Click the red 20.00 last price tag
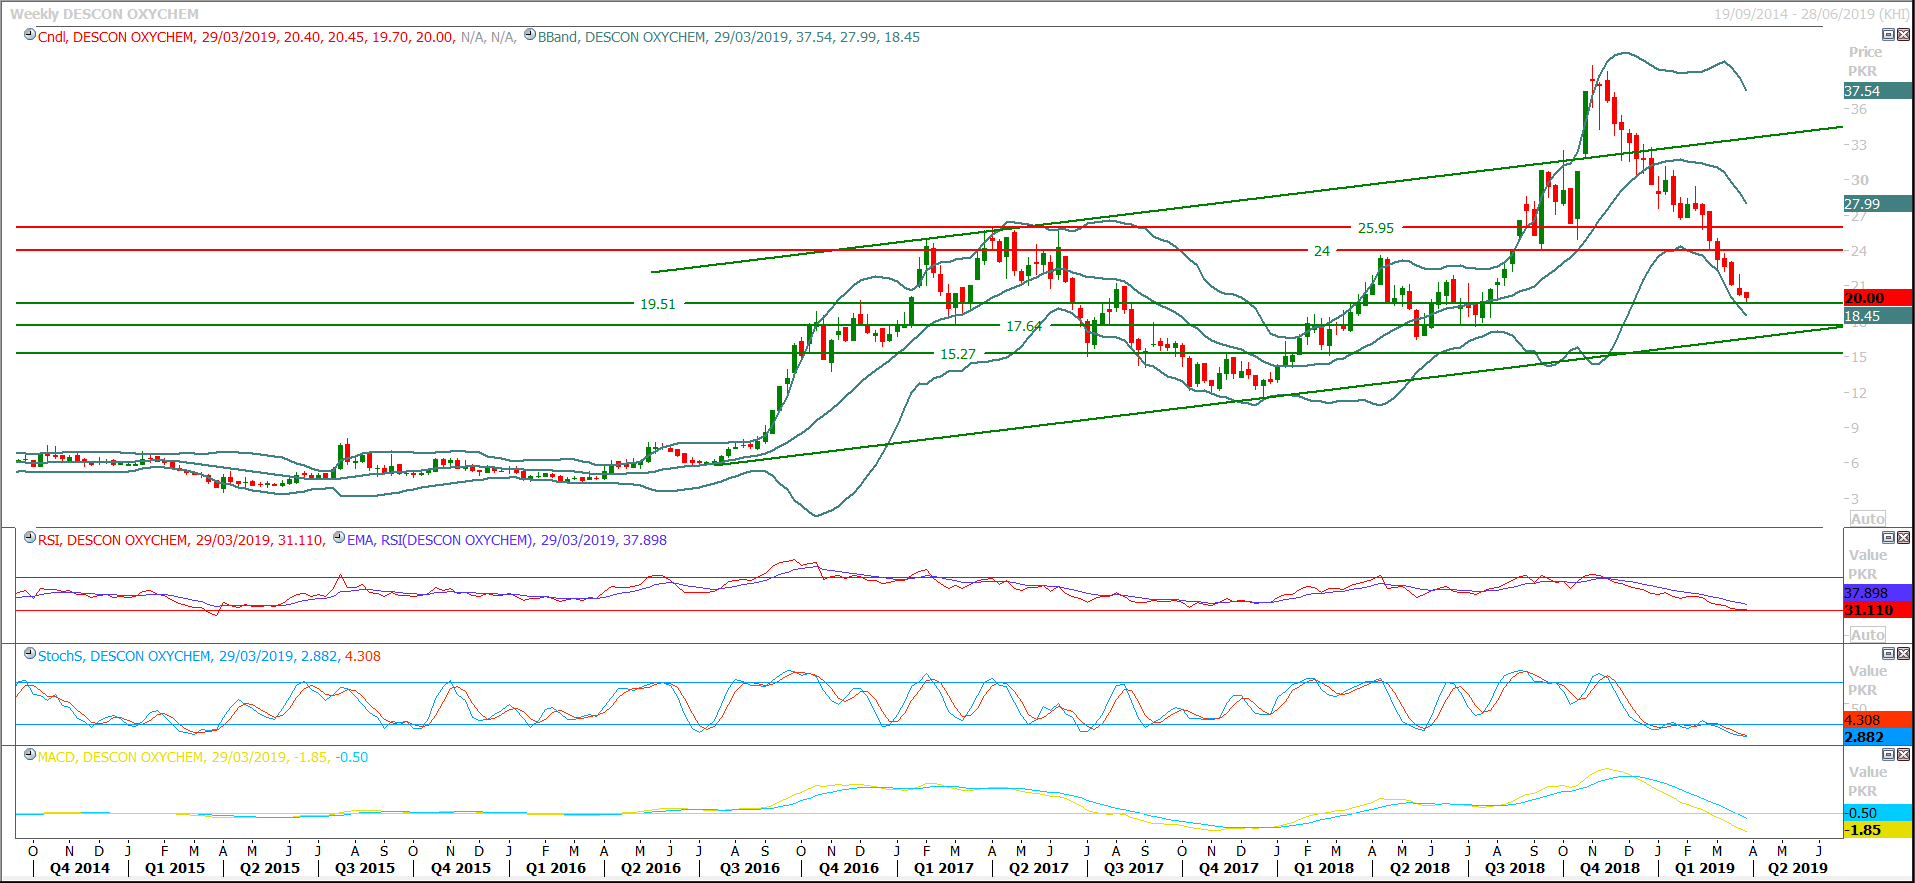The width and height of the screenshot is (1915, 883). click(1877, 298)
